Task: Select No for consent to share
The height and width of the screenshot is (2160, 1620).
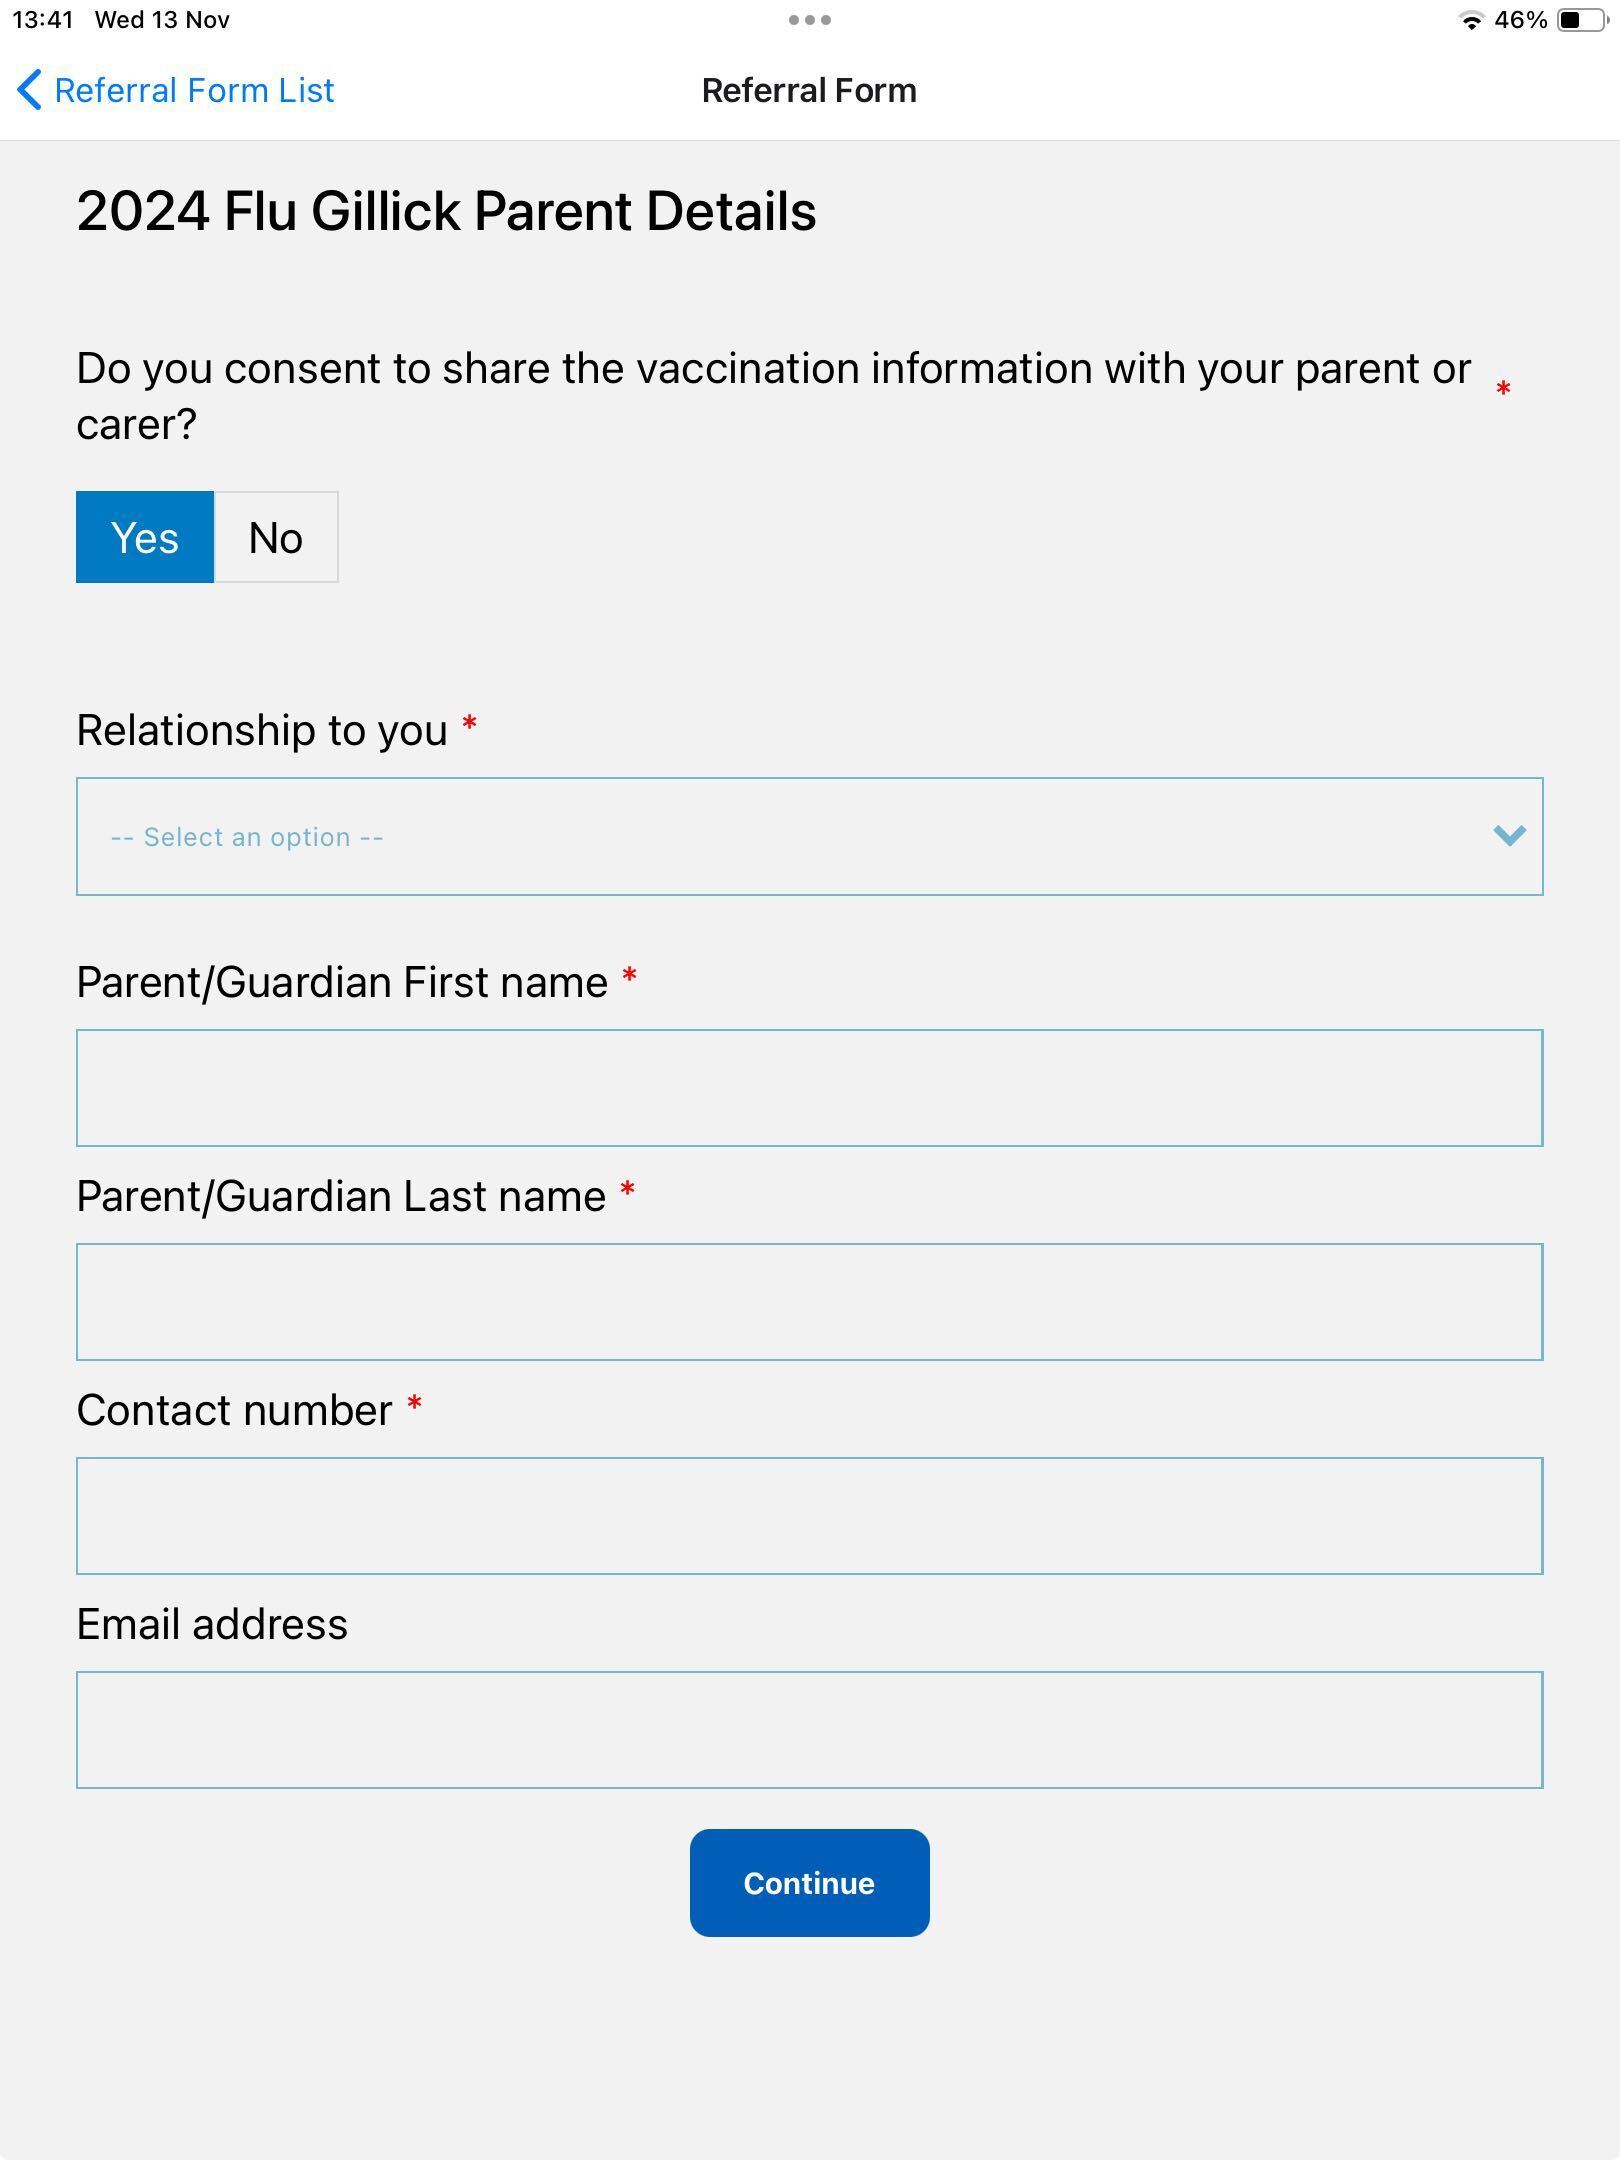Action: point(276,537)
